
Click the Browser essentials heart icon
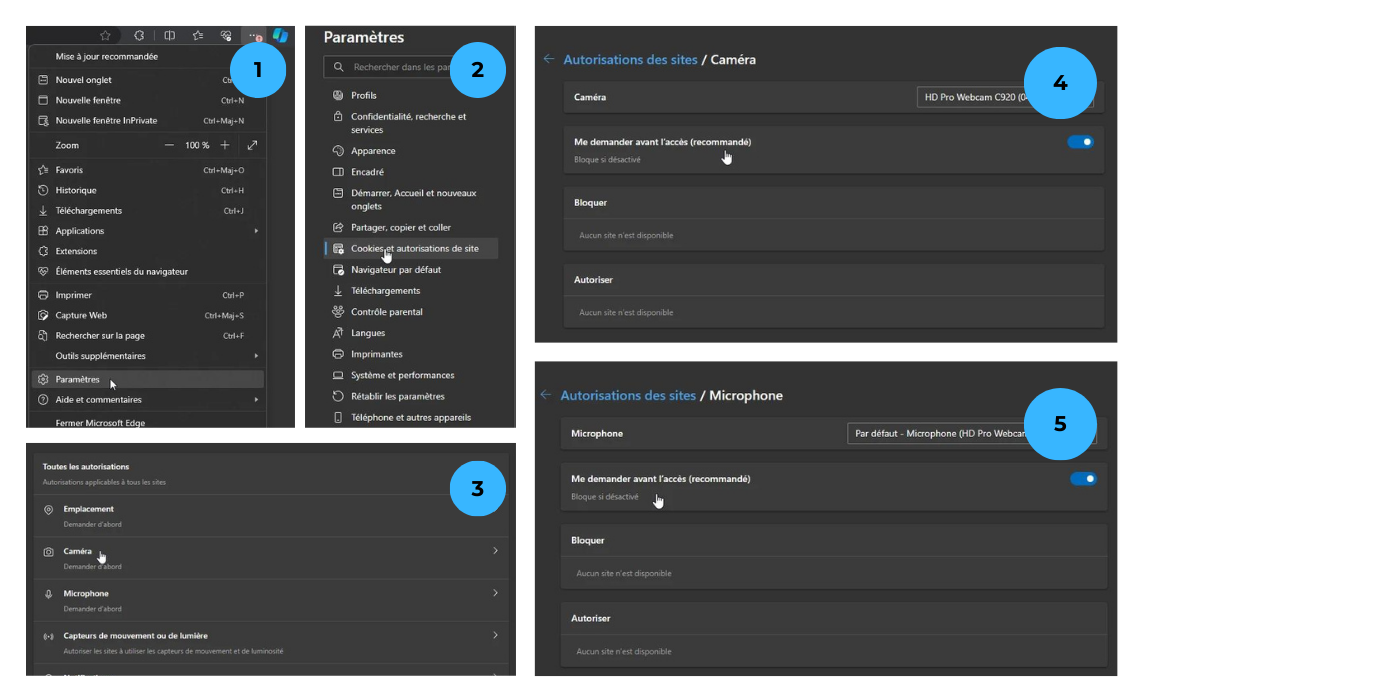[226, 35]
